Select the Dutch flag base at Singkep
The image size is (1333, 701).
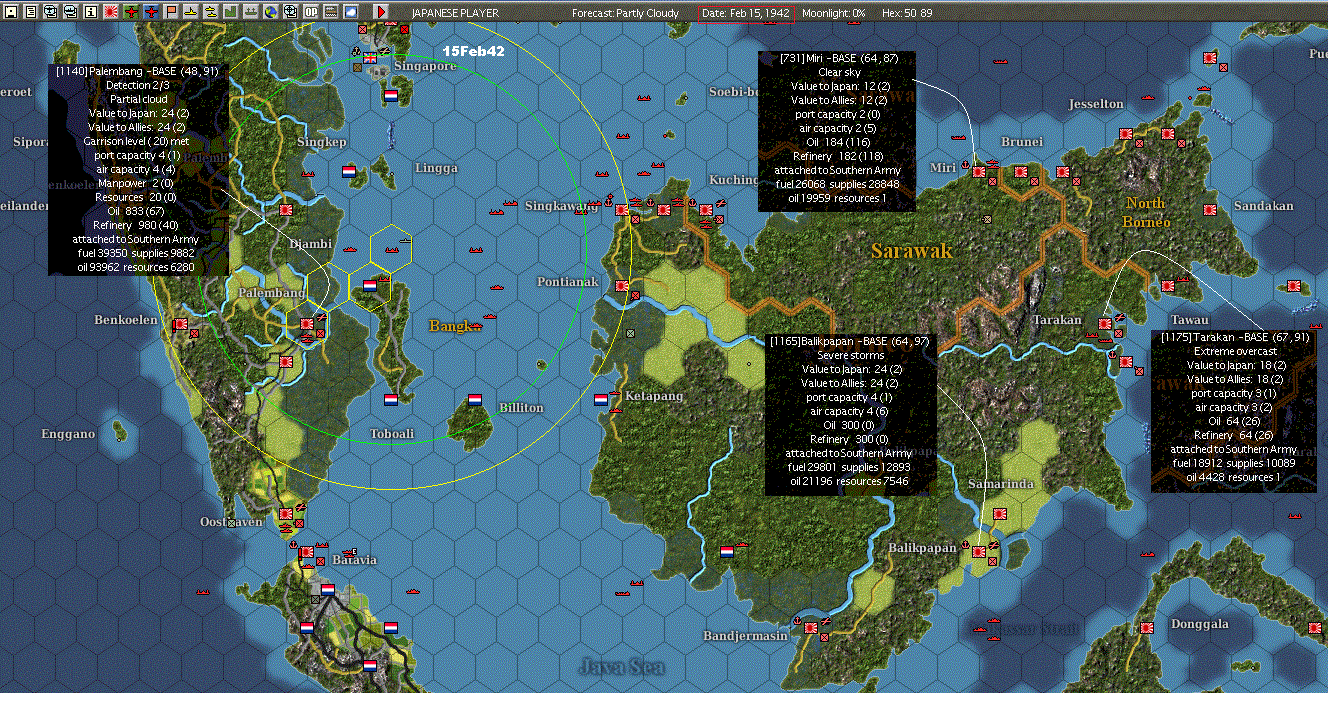pos(349,172)
